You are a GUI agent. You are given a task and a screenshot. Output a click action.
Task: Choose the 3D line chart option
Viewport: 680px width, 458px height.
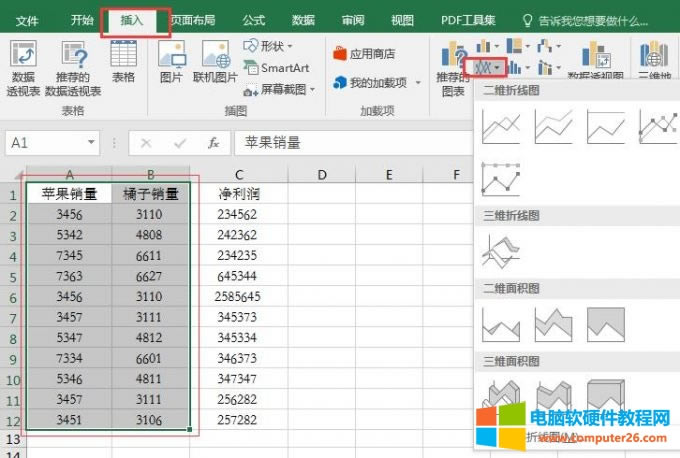[x=501, y=250]
